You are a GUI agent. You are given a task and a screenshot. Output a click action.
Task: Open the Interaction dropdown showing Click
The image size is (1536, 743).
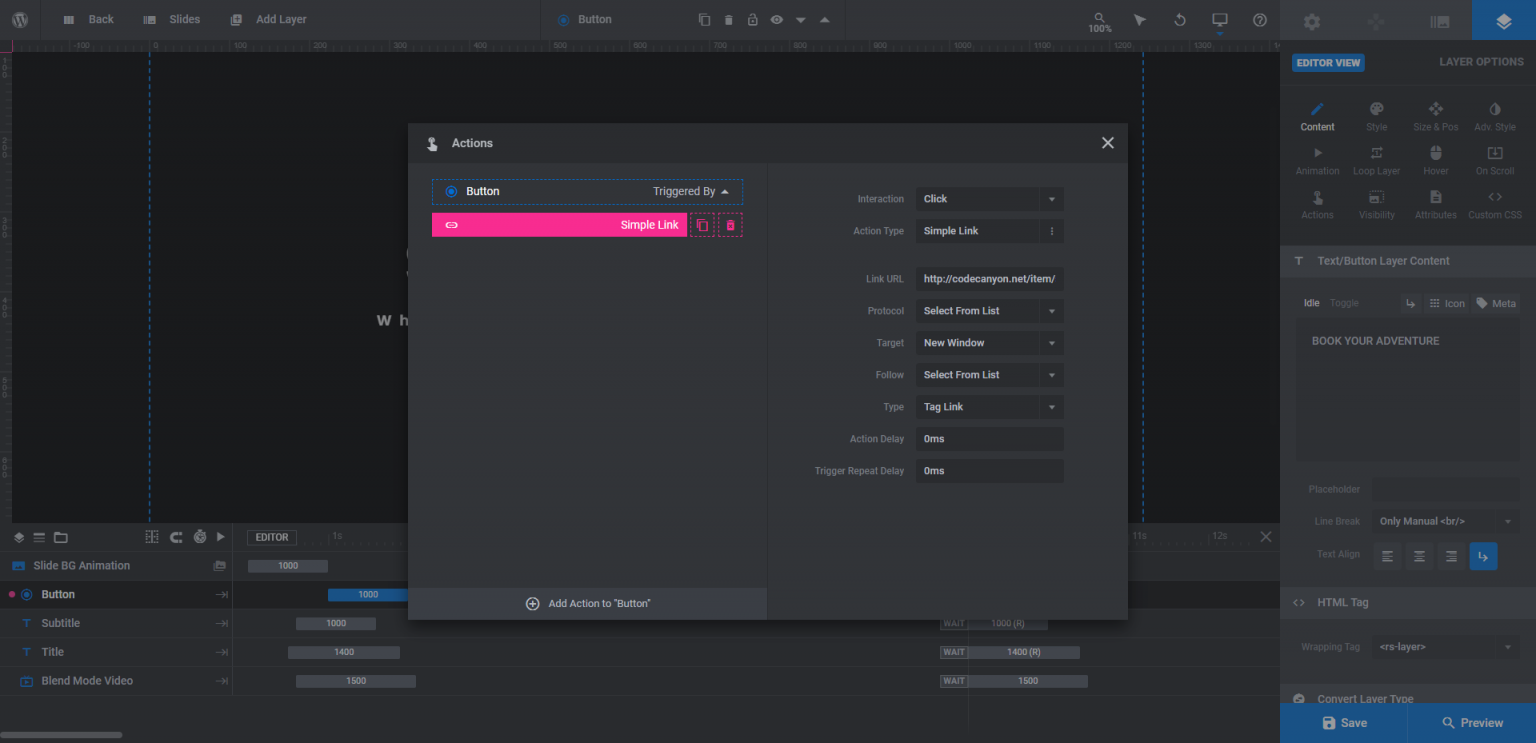tap(988, 199)
